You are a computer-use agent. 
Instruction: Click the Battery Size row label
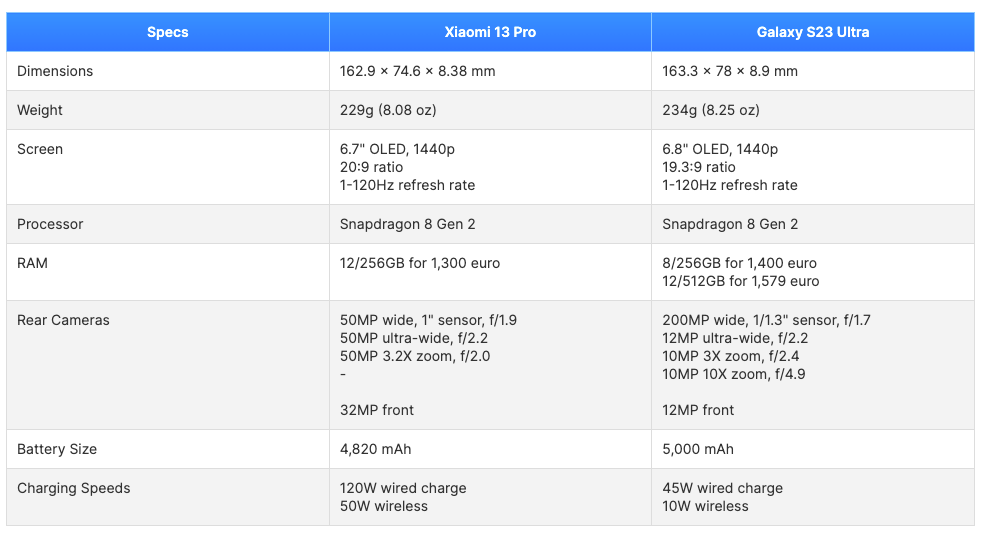(x=57, y=449)
